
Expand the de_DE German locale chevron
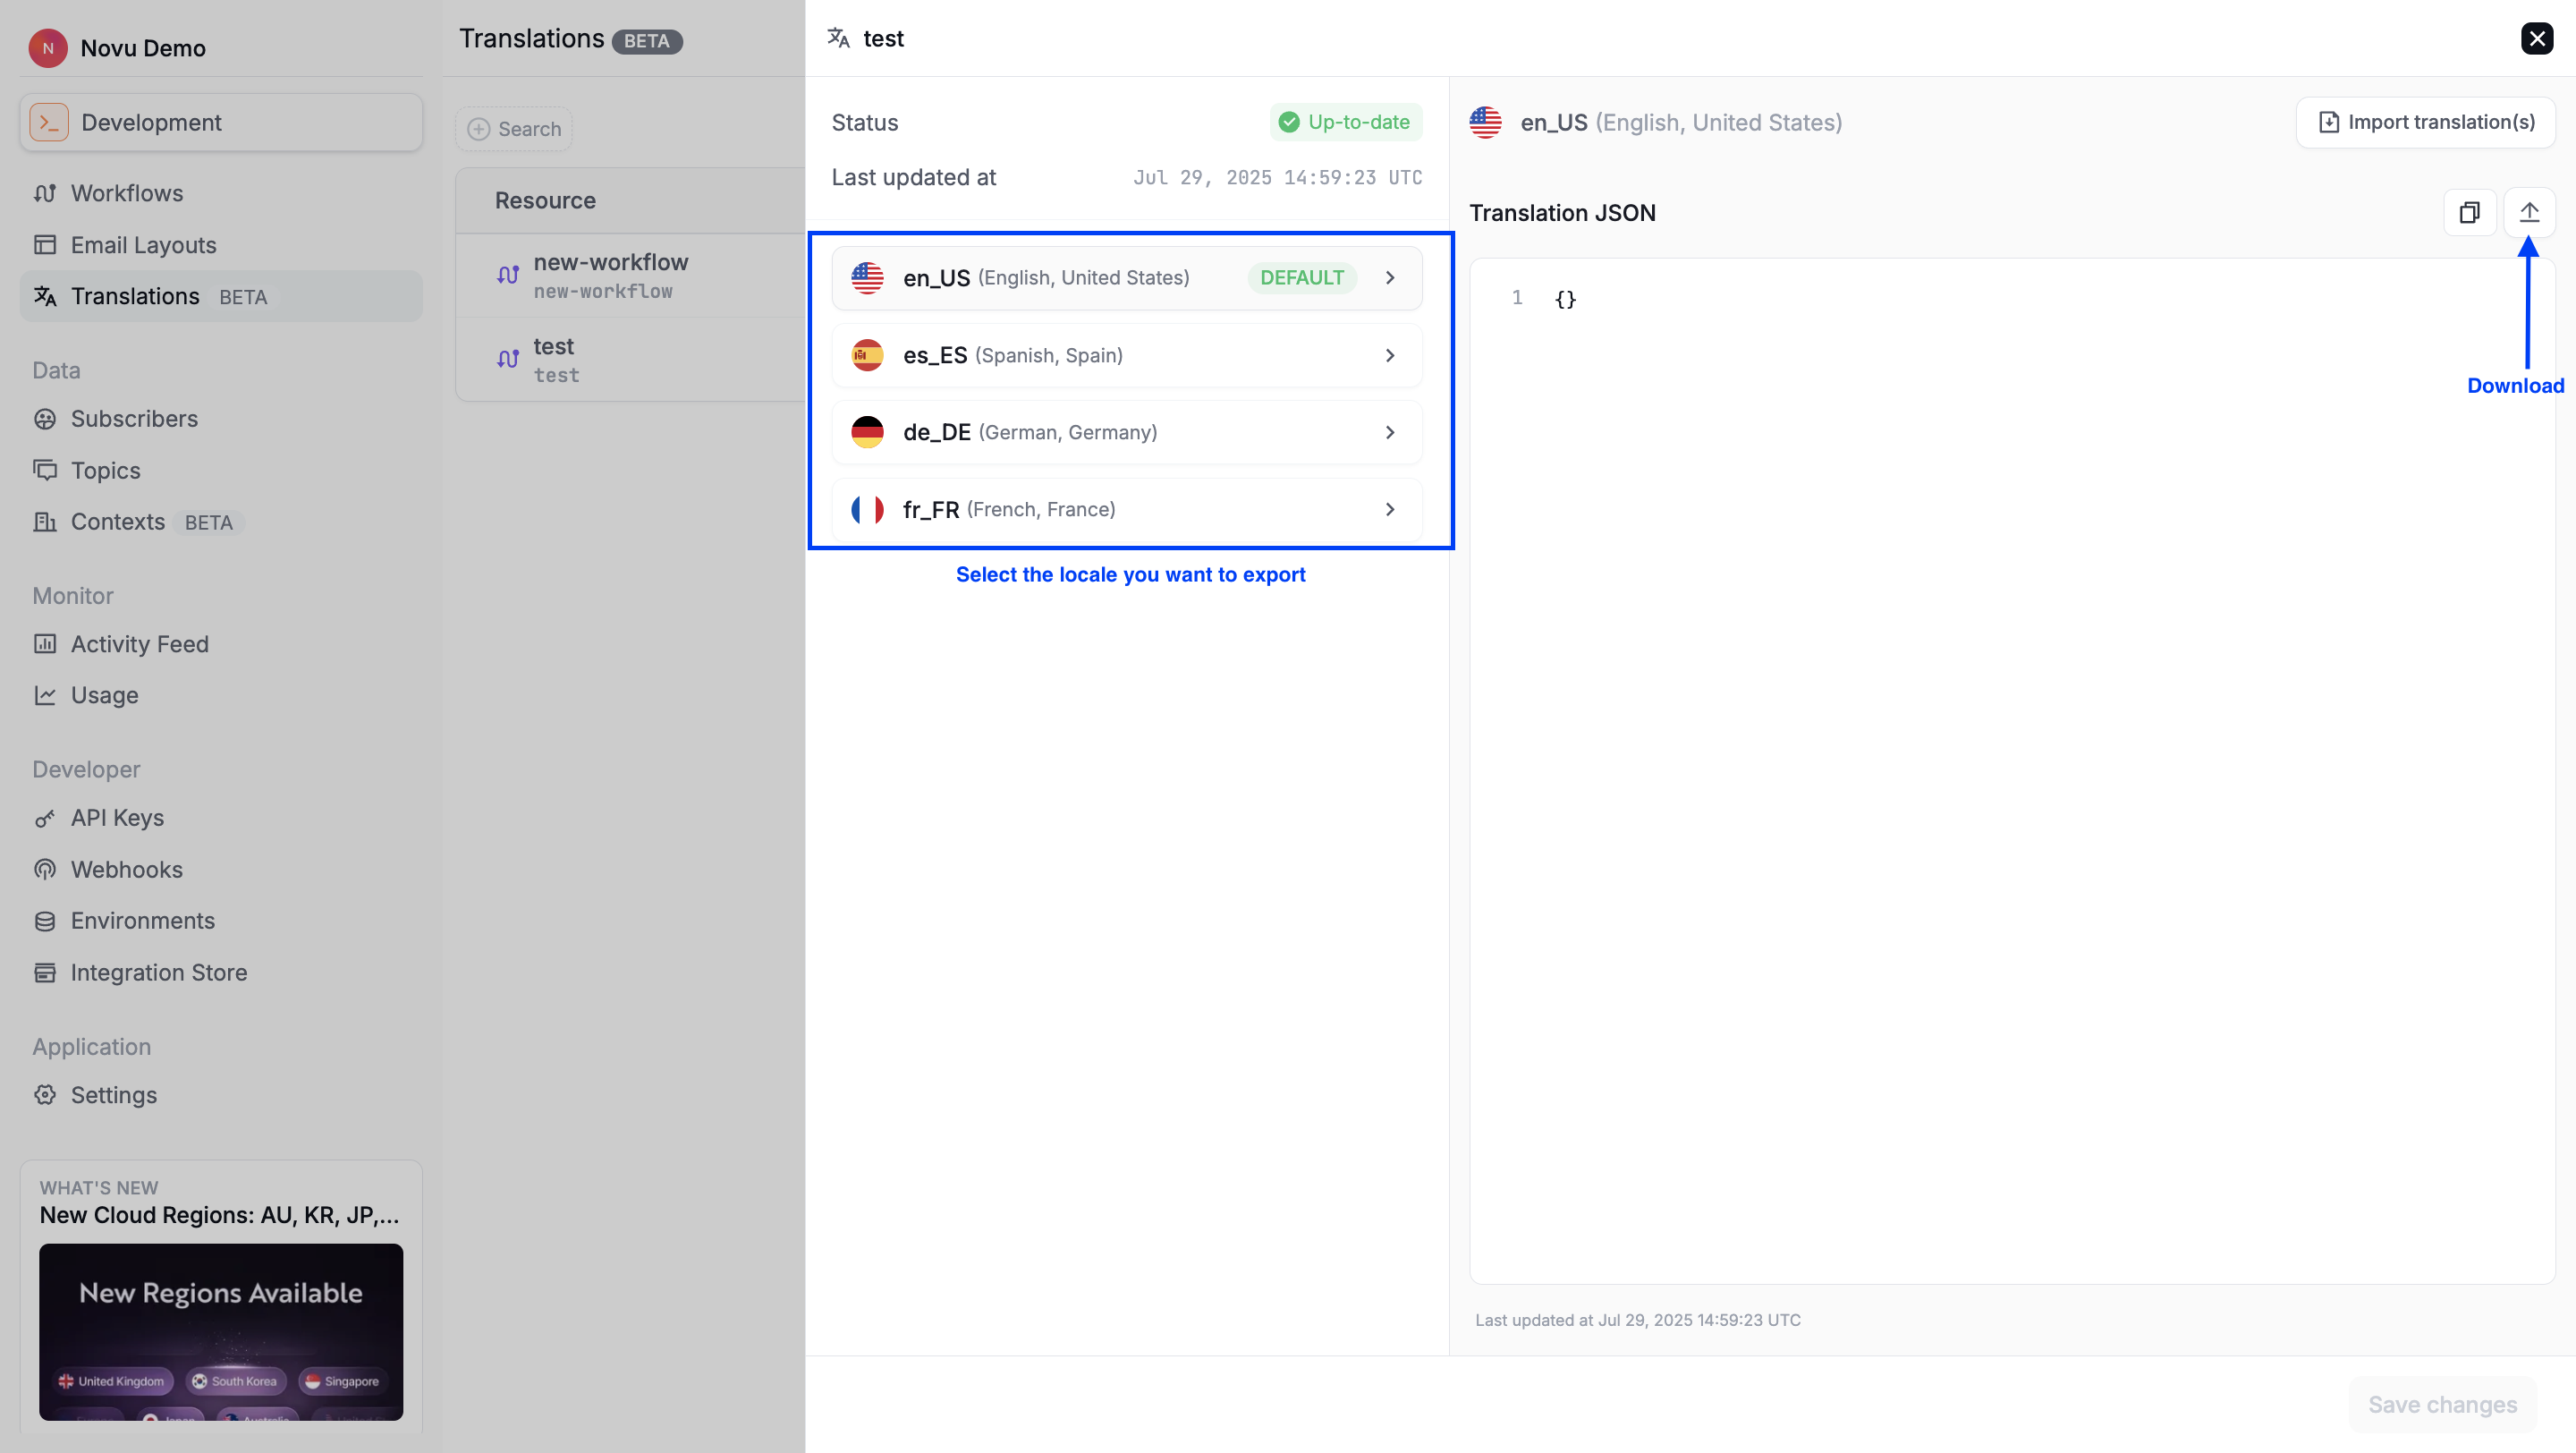tap(1389, 432)
